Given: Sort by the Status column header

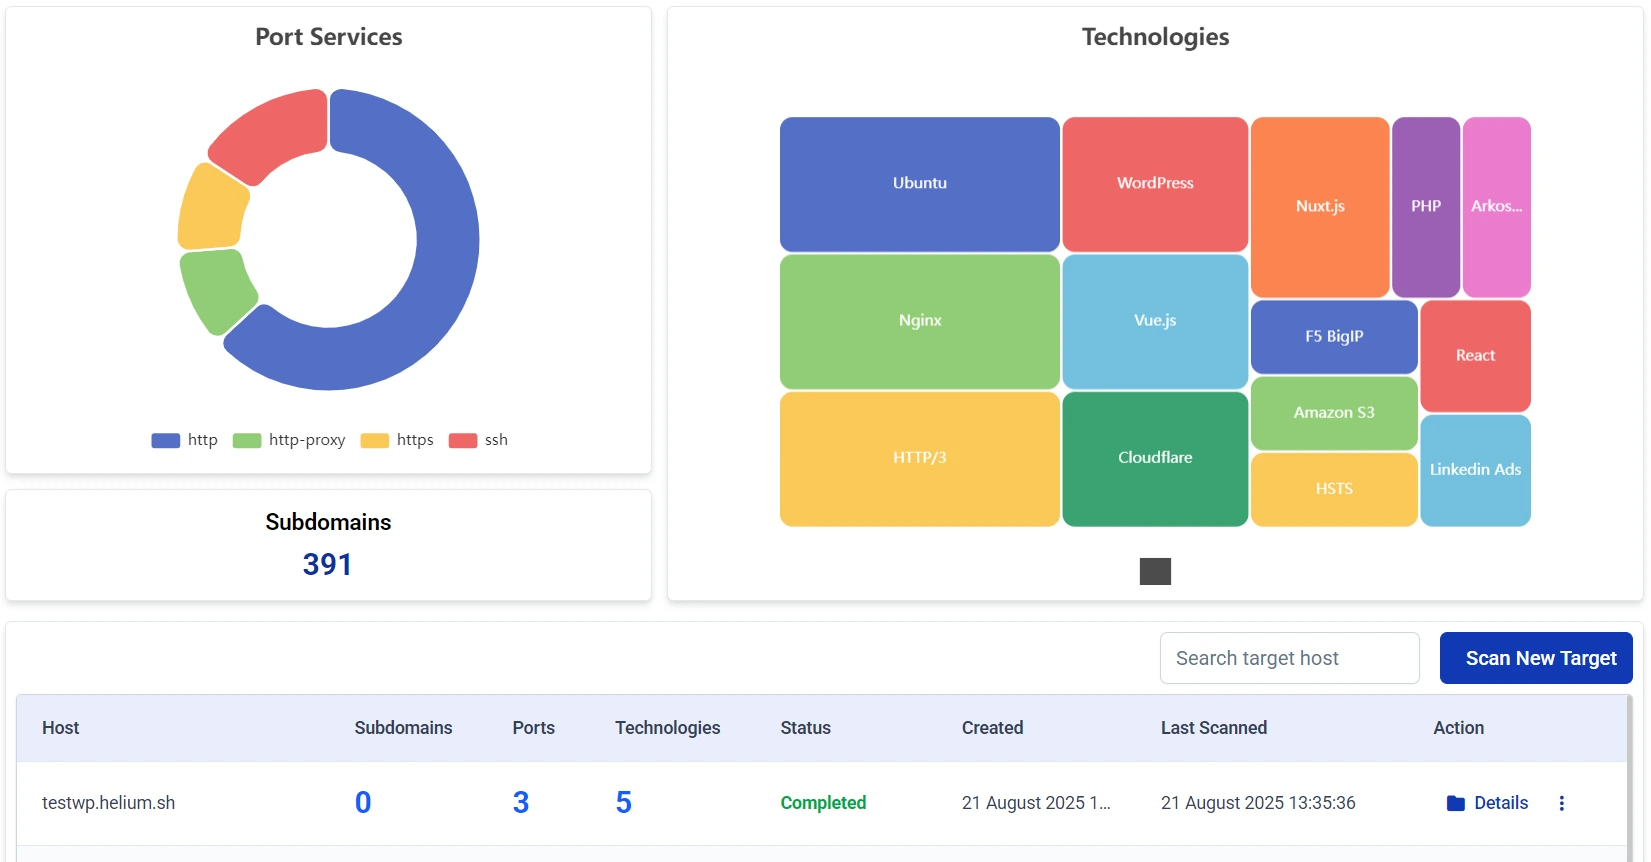Looking at the screenshot, I should tap(805, 728).
